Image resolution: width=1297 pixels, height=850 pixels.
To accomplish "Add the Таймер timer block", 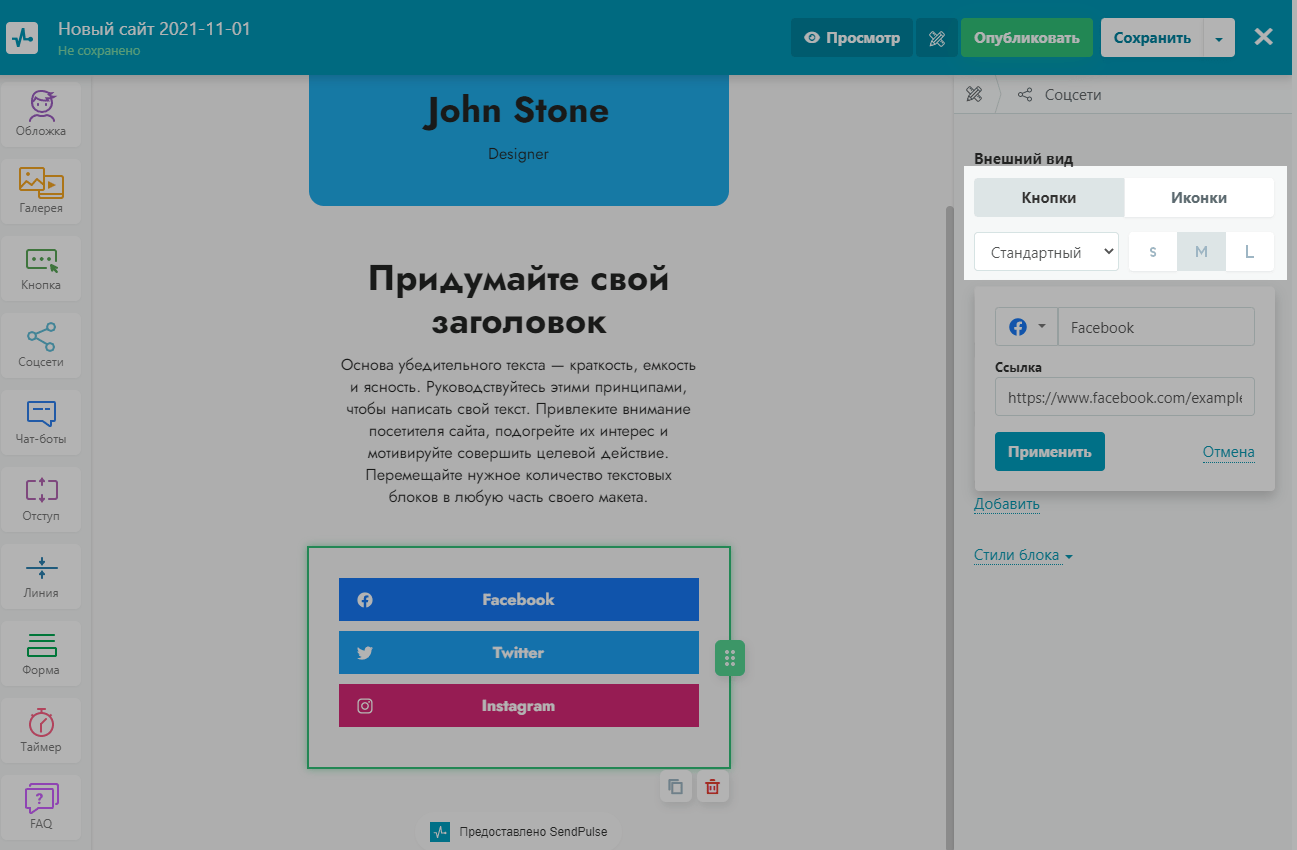I will pyautogui.click(x=41, y=730).
